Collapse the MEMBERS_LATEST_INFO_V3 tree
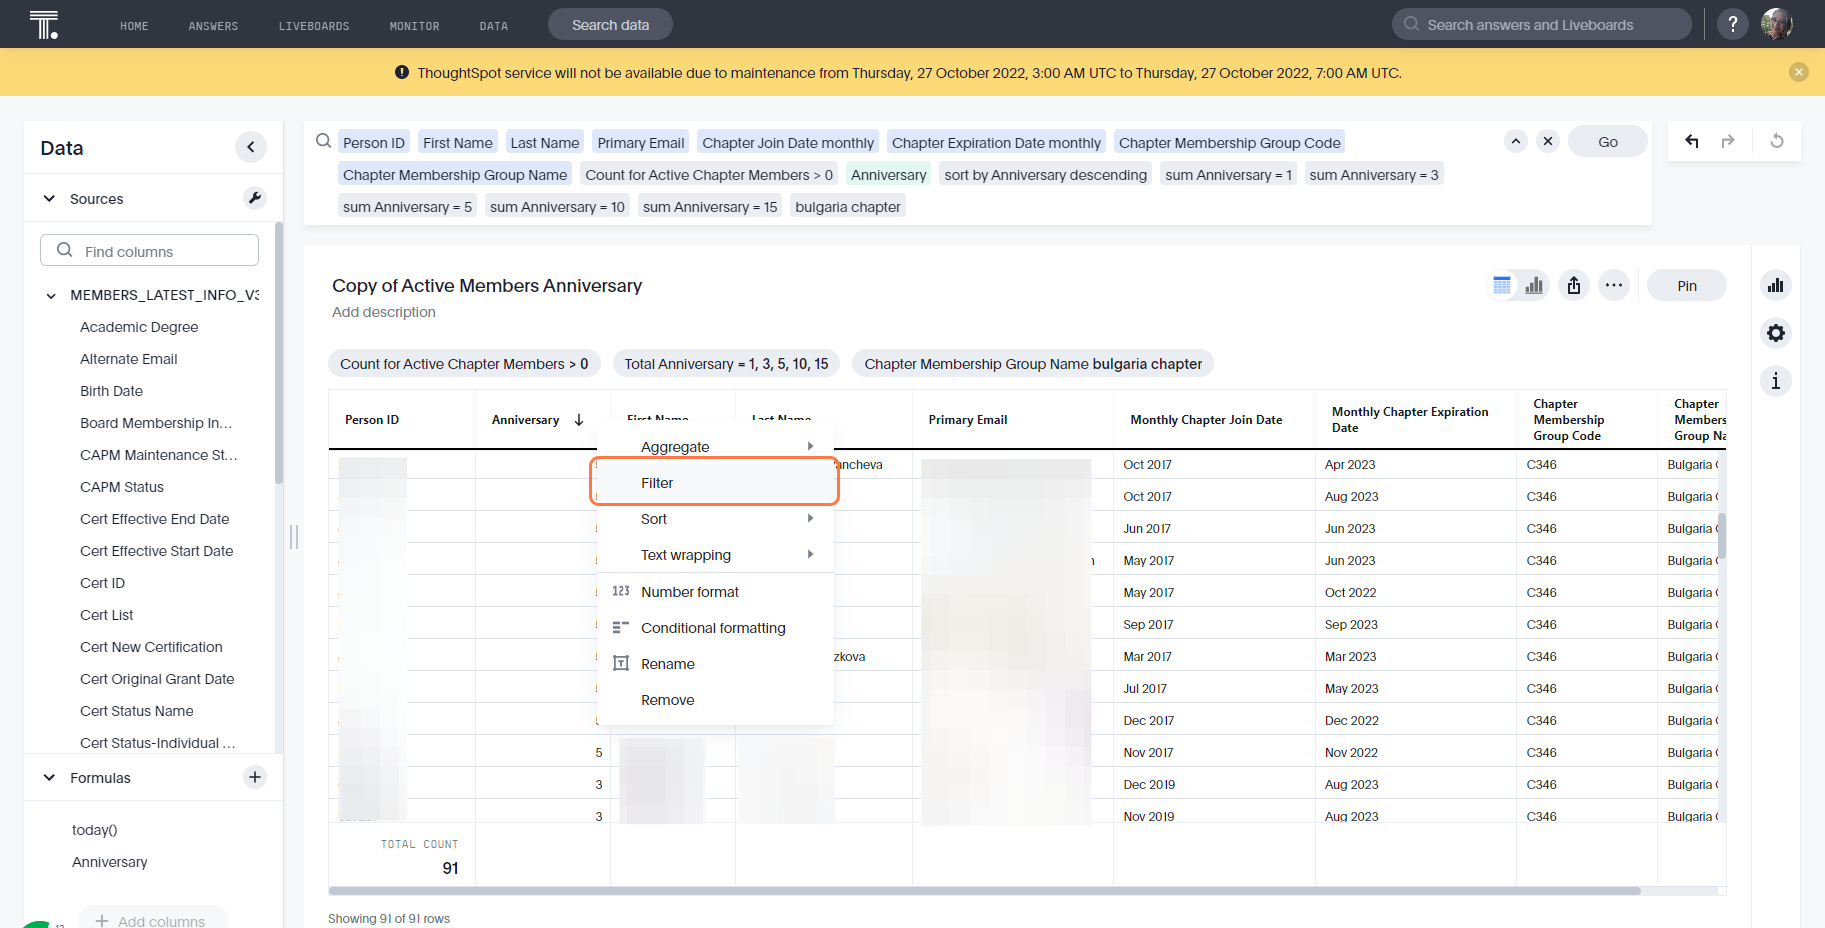Image resolution: width=1825 pixels, height=928 pixels. [51, 295]
